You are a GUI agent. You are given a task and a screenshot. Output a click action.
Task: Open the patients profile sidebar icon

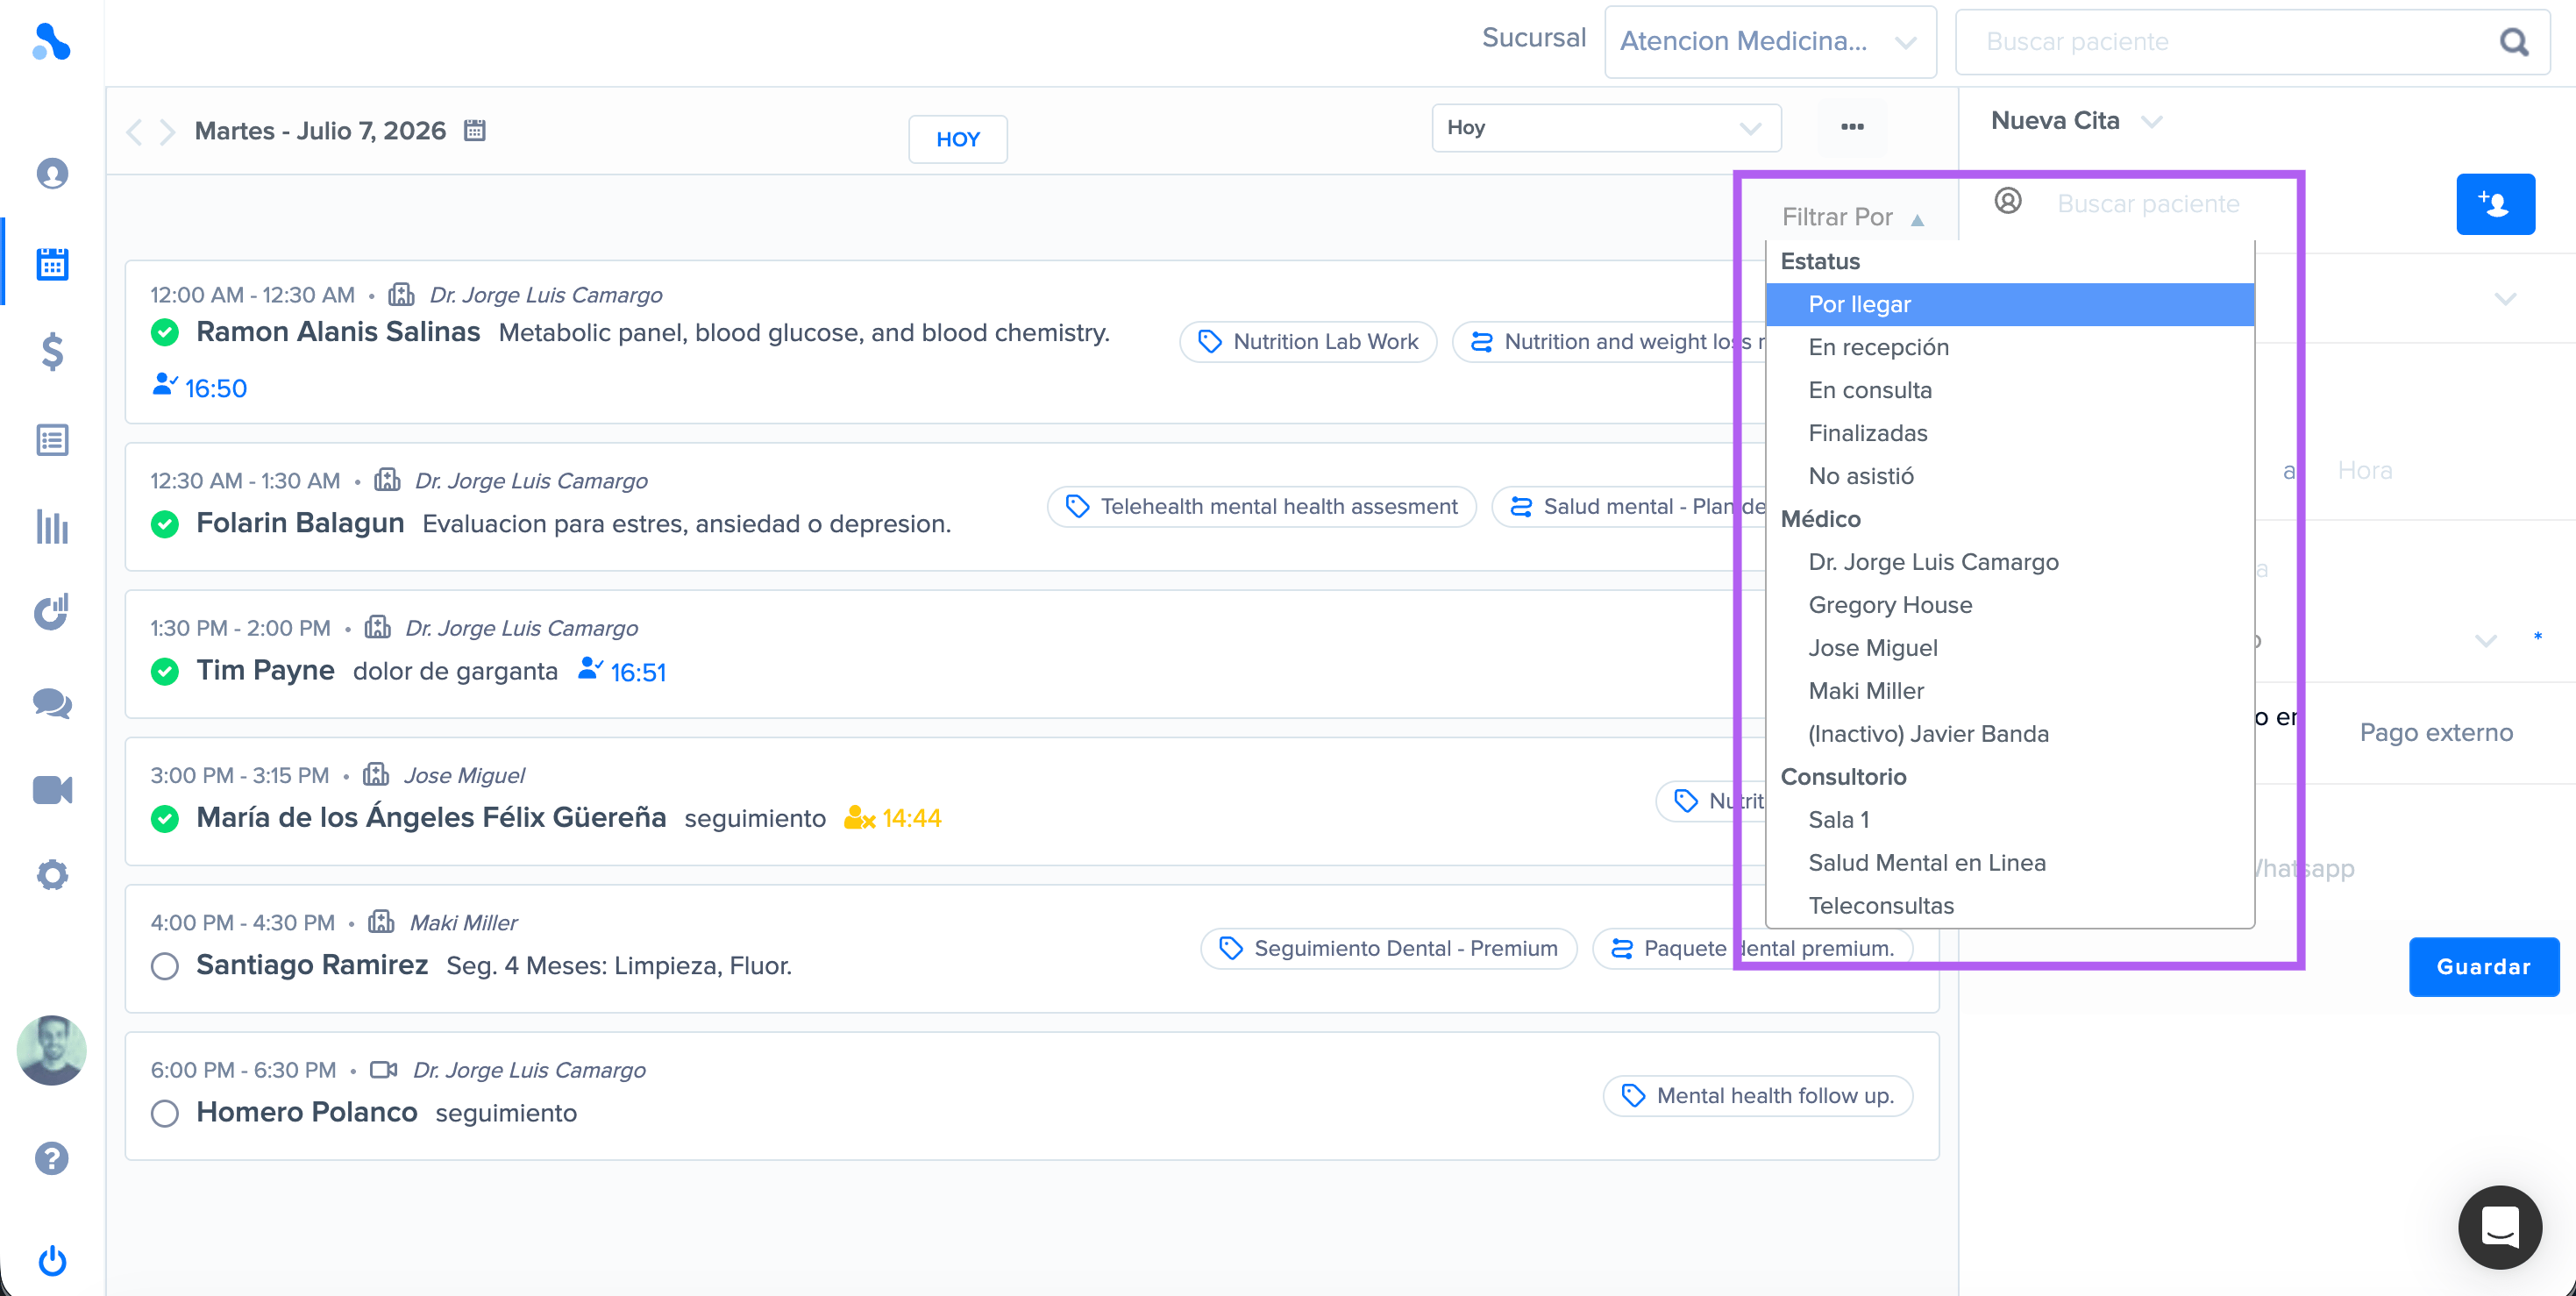click(52, 174)
